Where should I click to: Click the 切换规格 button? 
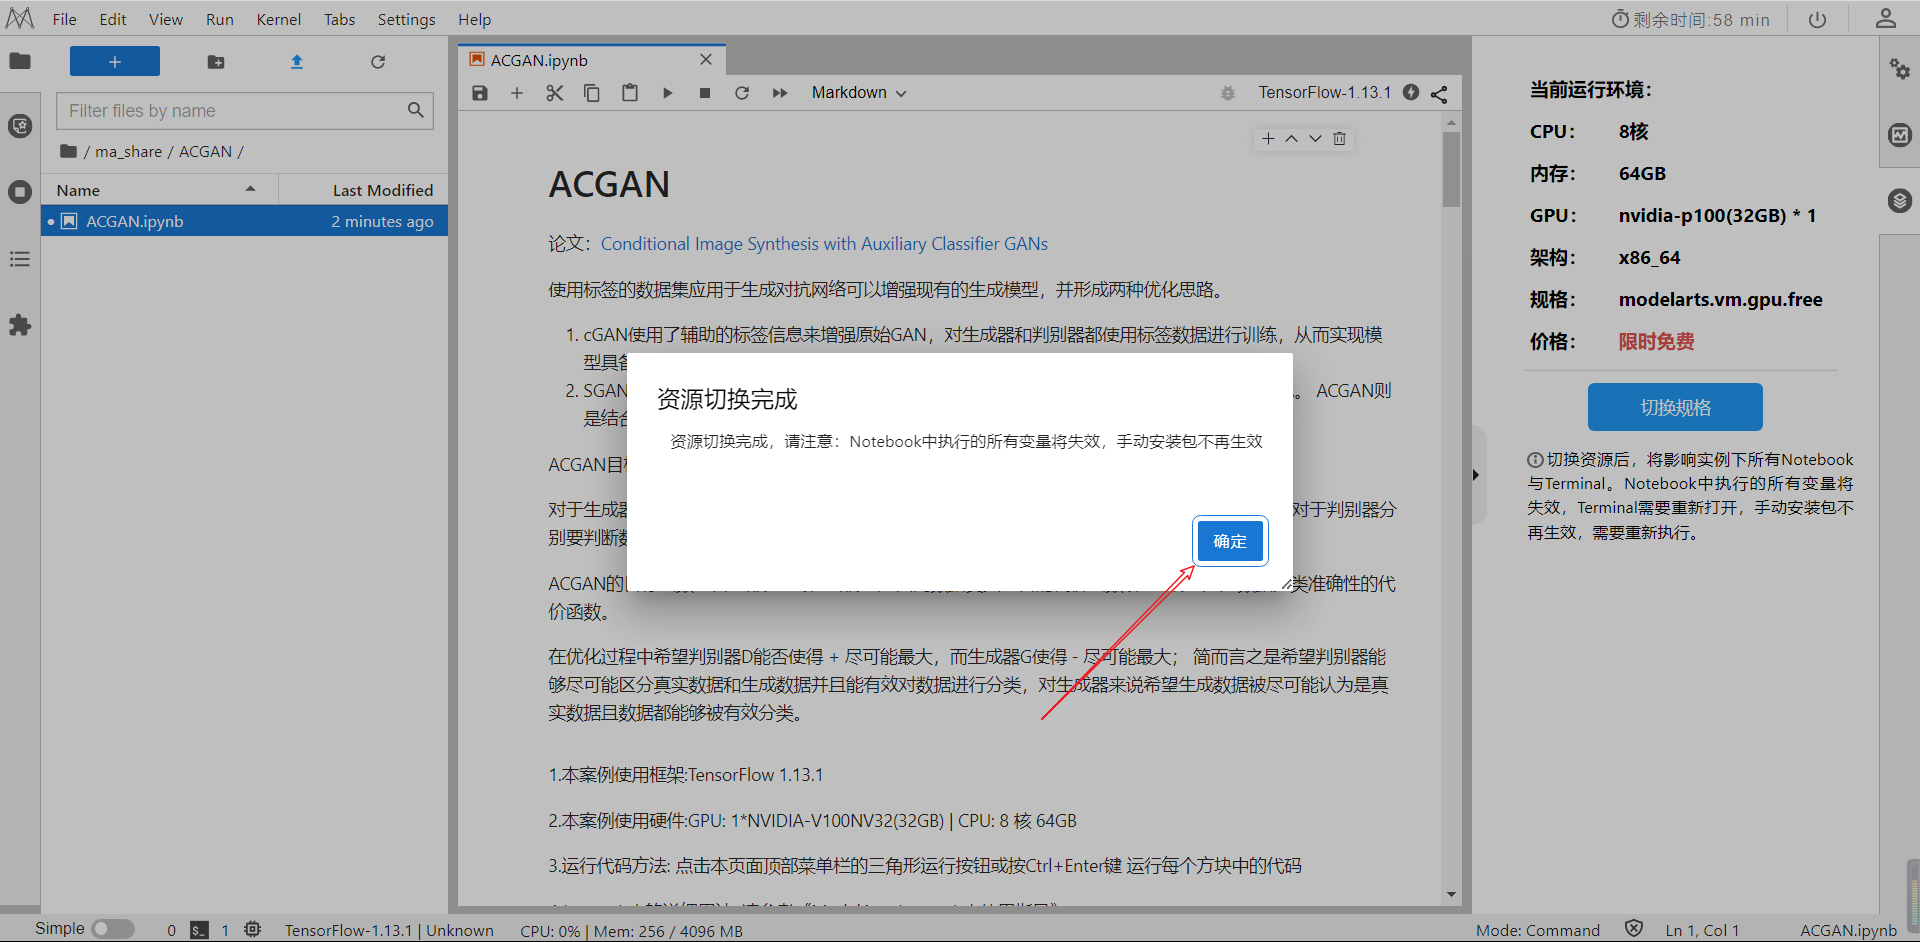[1675, 407]
